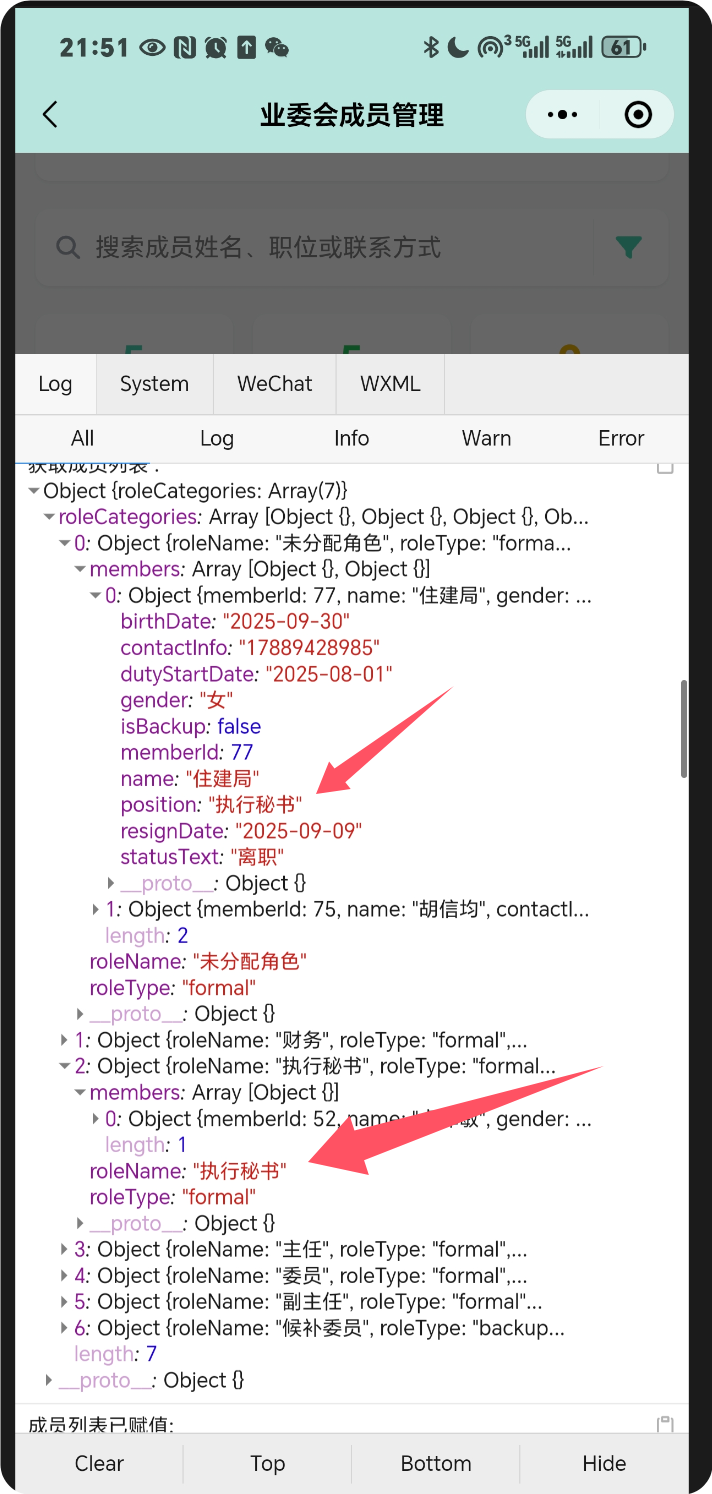Jump to end with Bottom button
712x1494 pixels.
pyautogui.click(x=436, y=1463)
